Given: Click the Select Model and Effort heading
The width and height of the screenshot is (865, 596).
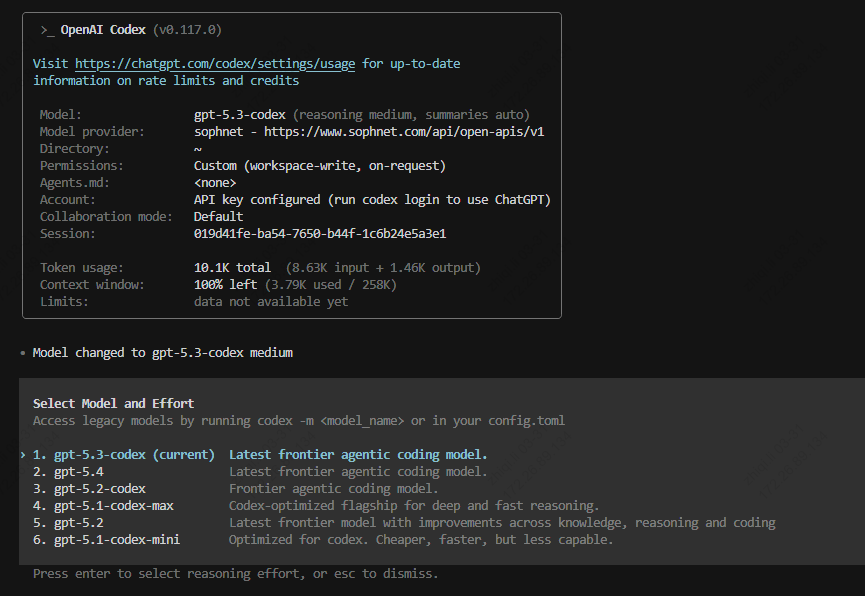Looking at the screenshot, I should coord(113,404).
